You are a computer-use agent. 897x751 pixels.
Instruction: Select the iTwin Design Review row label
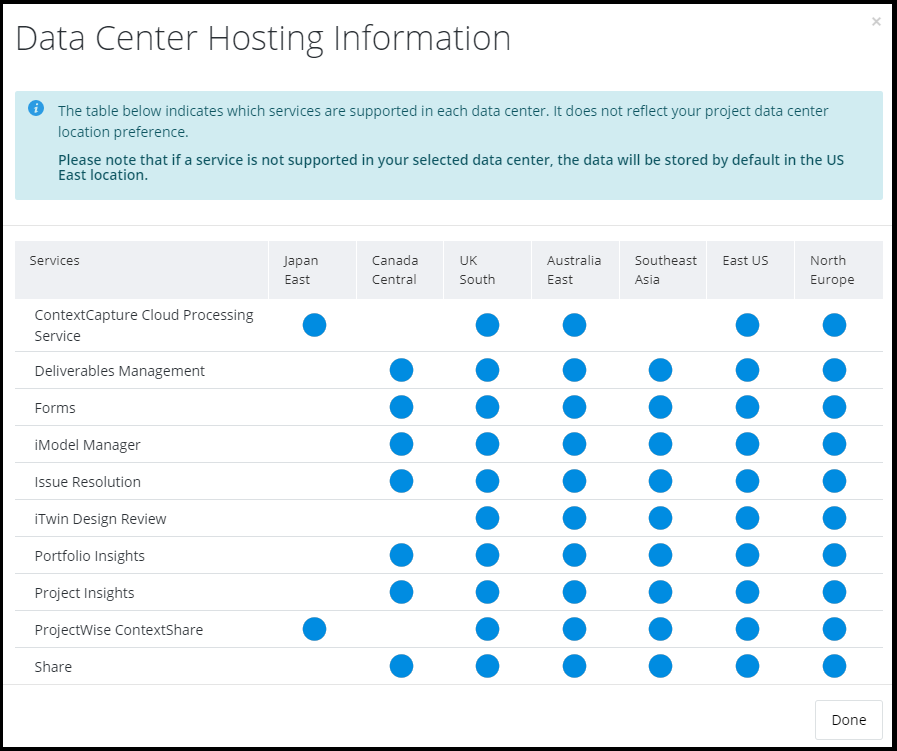(100, 519)
